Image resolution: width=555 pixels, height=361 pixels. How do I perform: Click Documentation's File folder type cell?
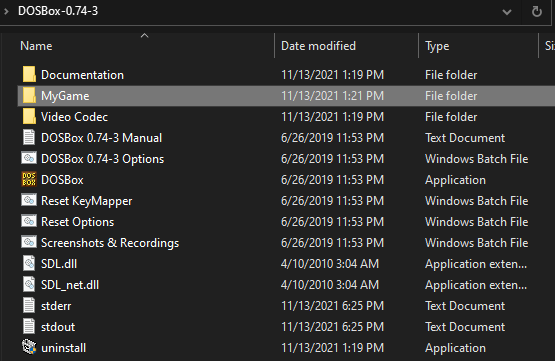click(451, 75)
